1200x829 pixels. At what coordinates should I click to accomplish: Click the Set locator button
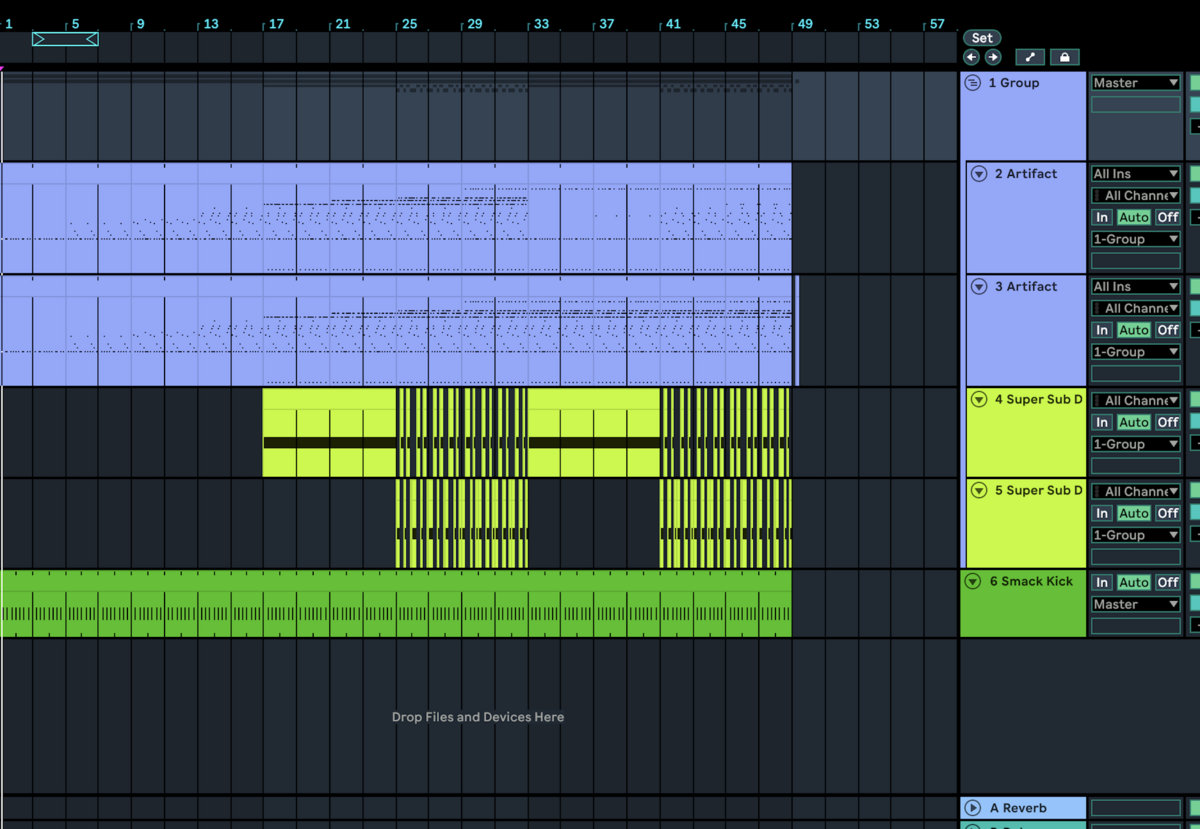click(x=982, y=38)
